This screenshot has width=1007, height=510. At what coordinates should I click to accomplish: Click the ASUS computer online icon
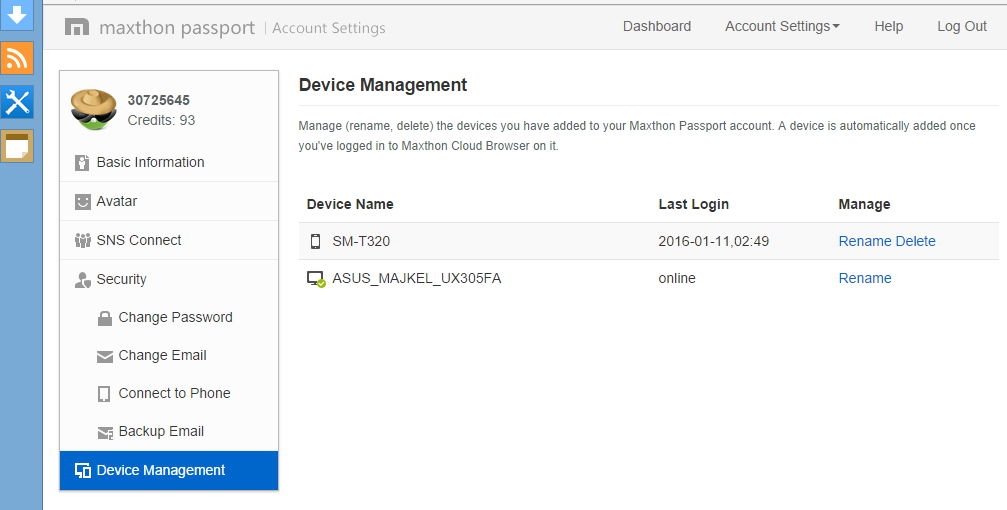pyautogui.click(x=316, y=279)
